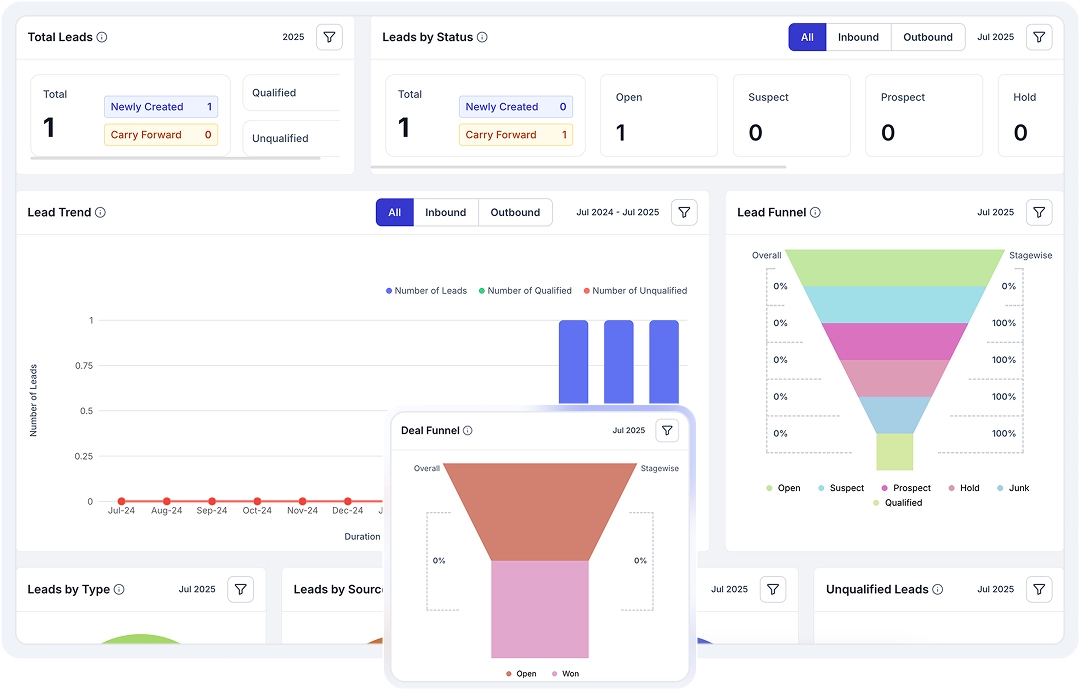Click the Lead Trend filter icon
1080x690 pixels.
click(684, 212)
